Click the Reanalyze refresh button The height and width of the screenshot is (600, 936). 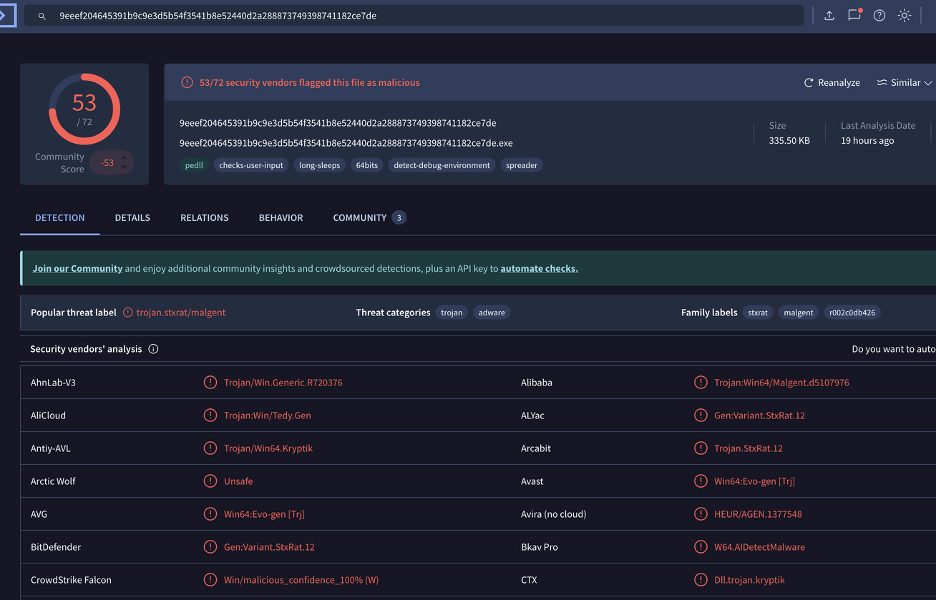tap(832, 83)
